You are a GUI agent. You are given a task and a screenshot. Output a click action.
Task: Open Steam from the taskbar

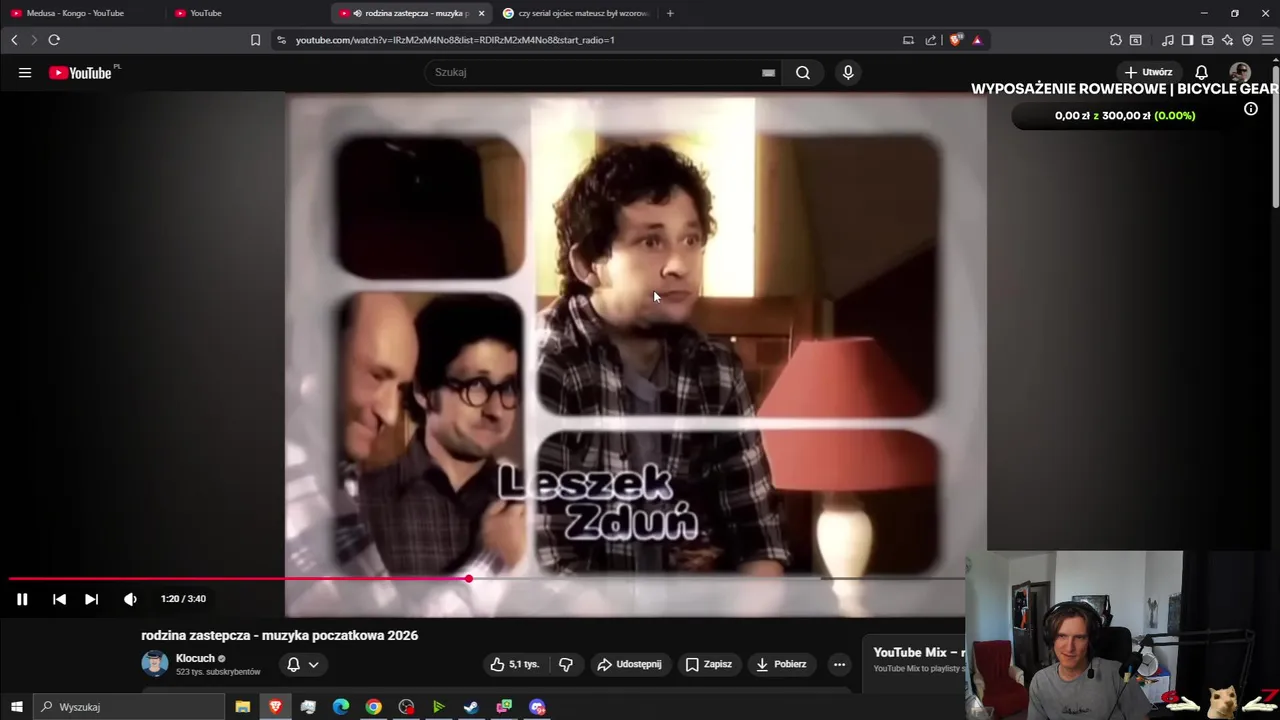(x=471, y=707)
